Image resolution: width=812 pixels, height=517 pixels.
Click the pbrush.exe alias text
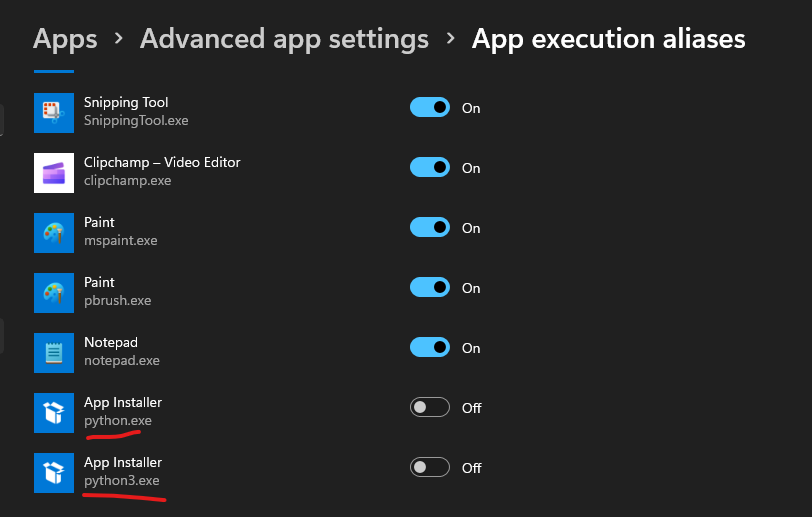[x=118, y=301]
